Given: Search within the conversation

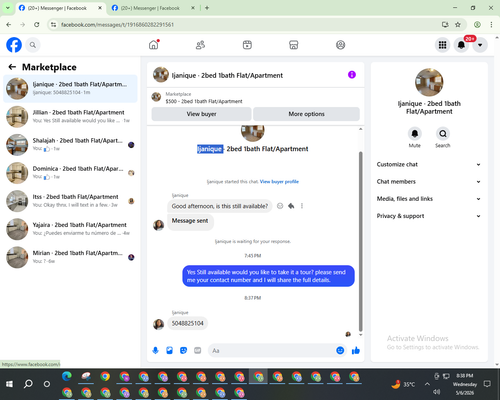Looking at the screenshot, I should point(443,134).
